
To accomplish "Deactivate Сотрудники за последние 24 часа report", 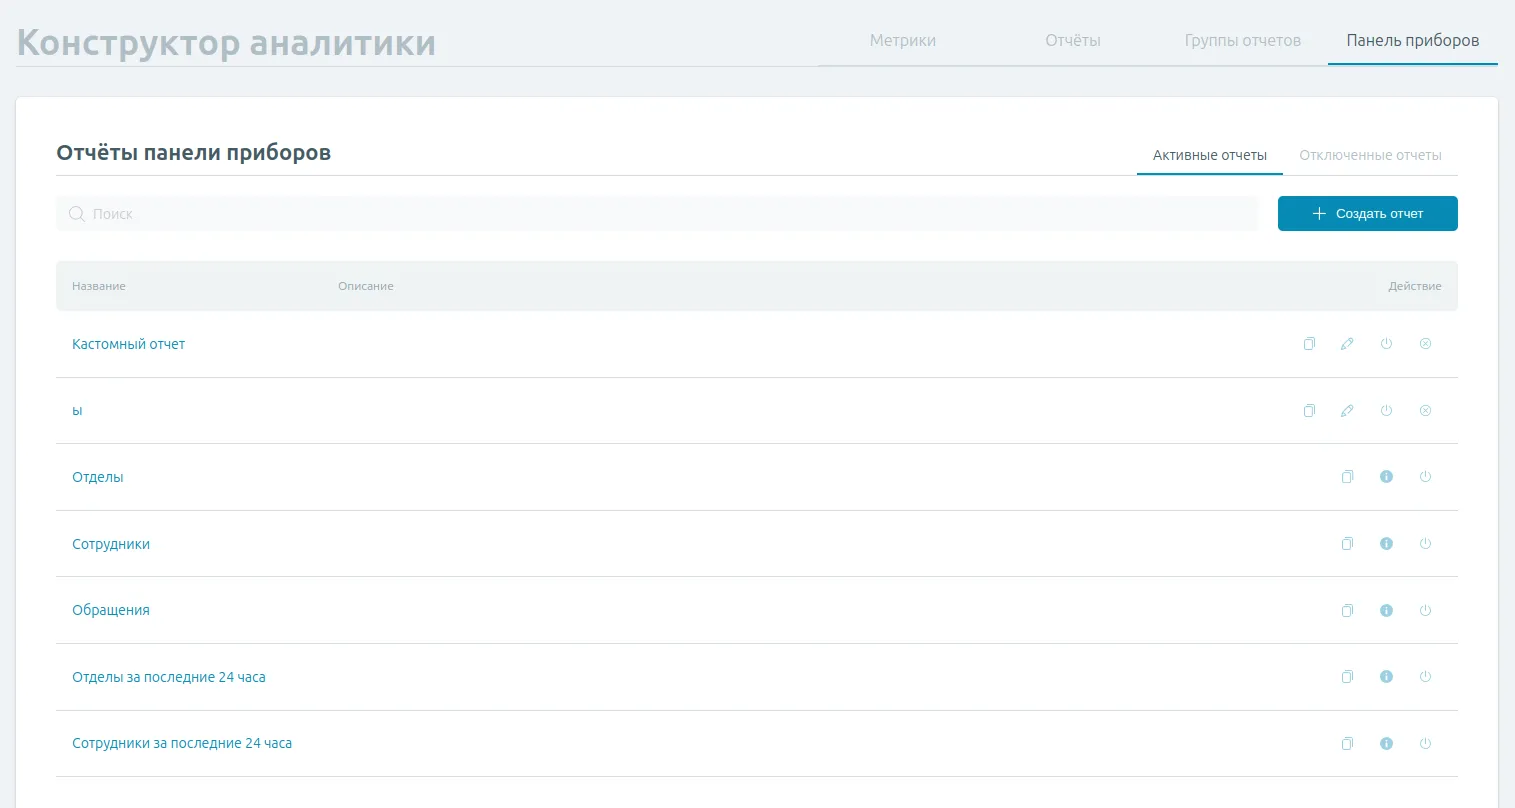I will 1425,744.
